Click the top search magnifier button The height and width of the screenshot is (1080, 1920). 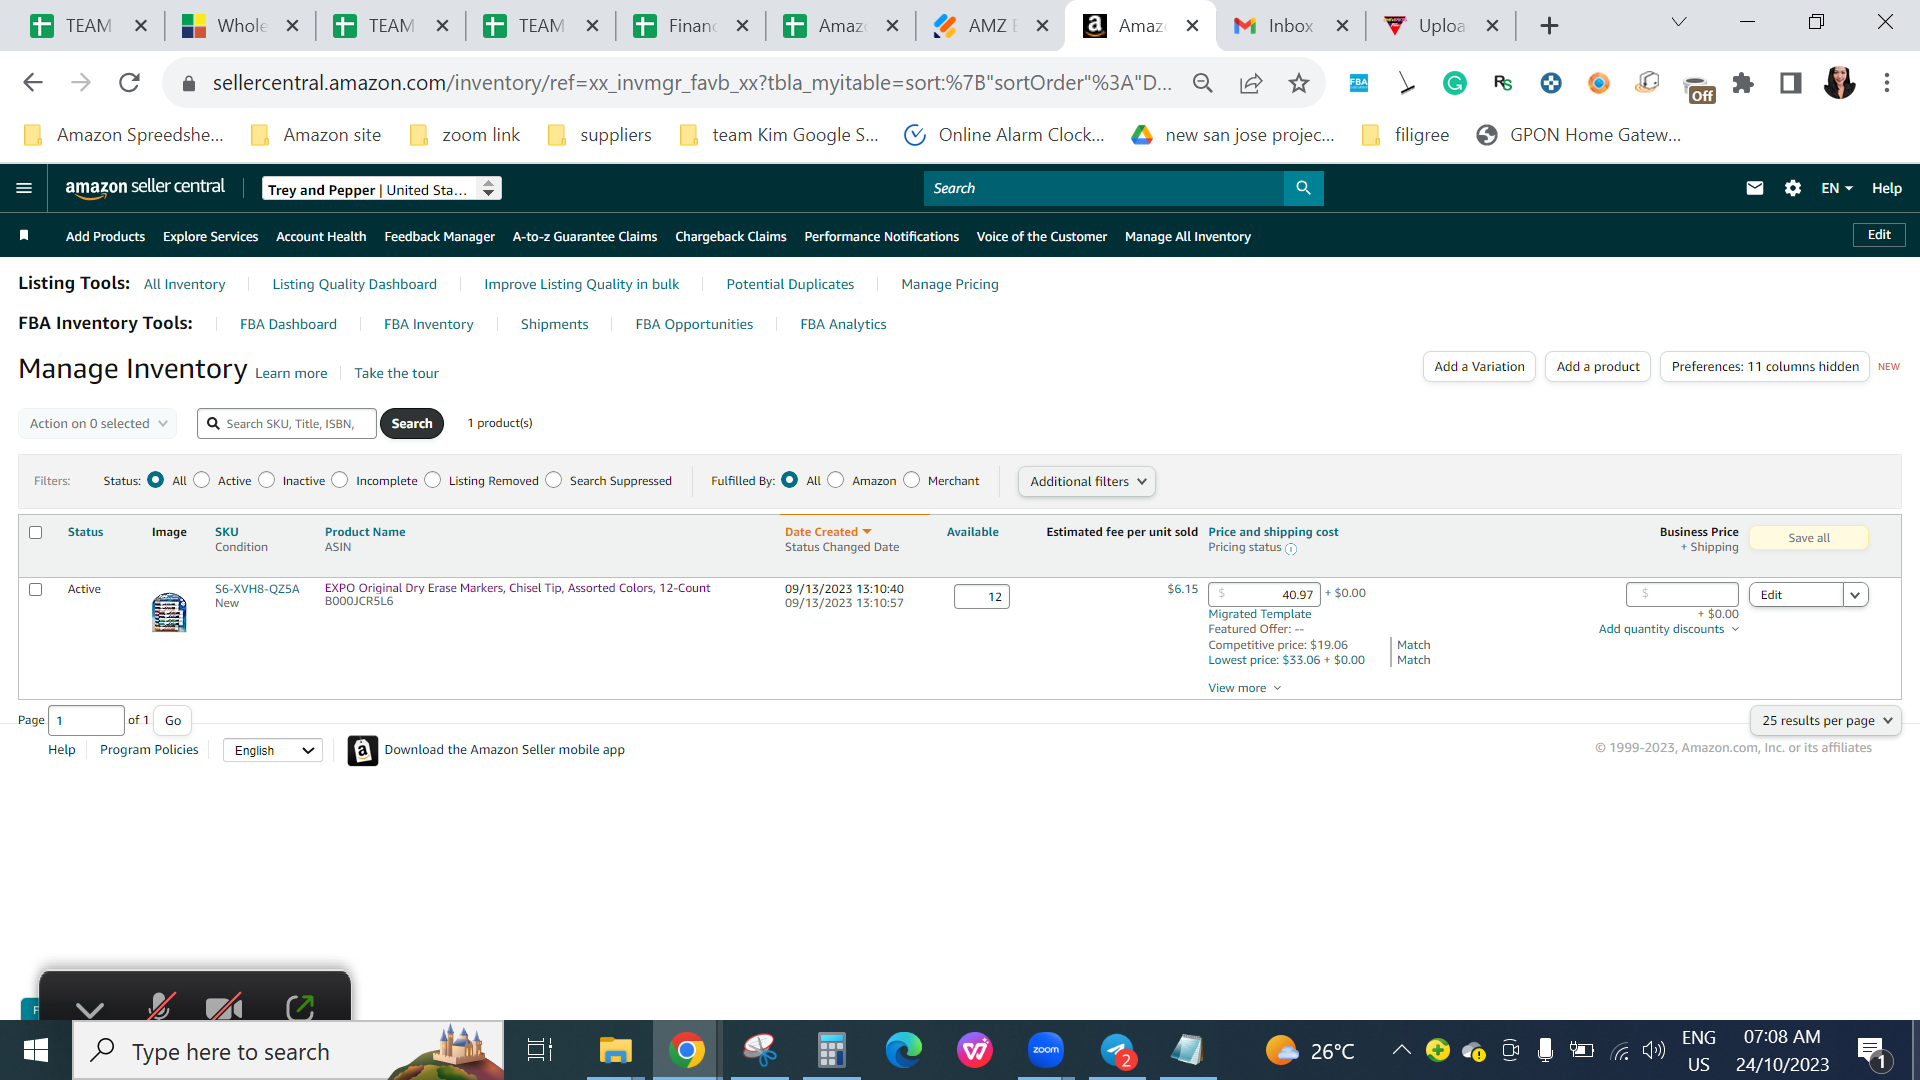(1303, 188)
